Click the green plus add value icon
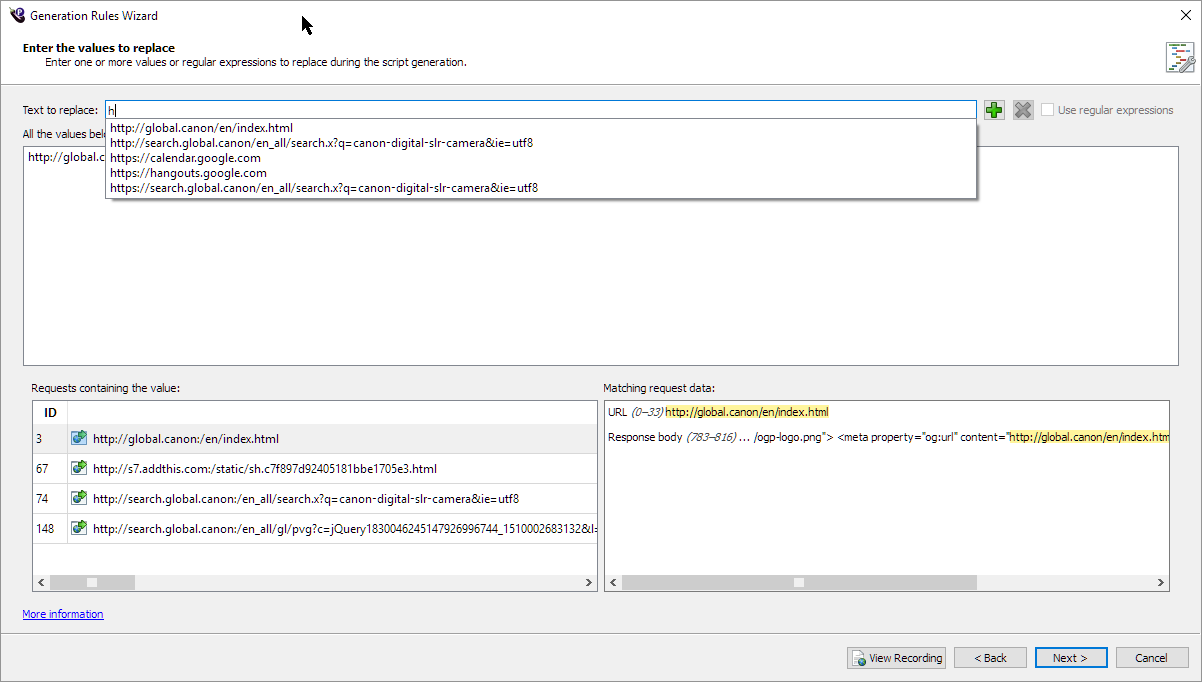This screenshot has height=682, width=1202. pyautogui.click(x=994, y=110)
